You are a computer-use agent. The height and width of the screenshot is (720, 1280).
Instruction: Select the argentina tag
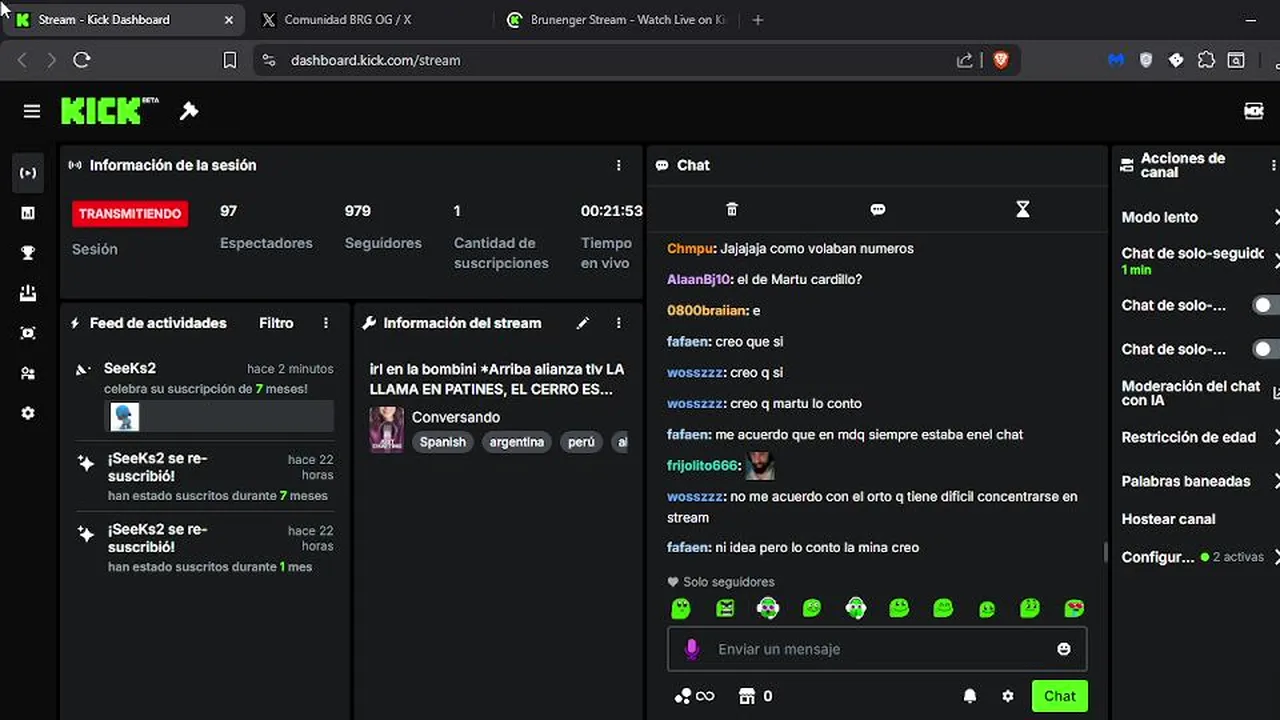click(517, 442)
